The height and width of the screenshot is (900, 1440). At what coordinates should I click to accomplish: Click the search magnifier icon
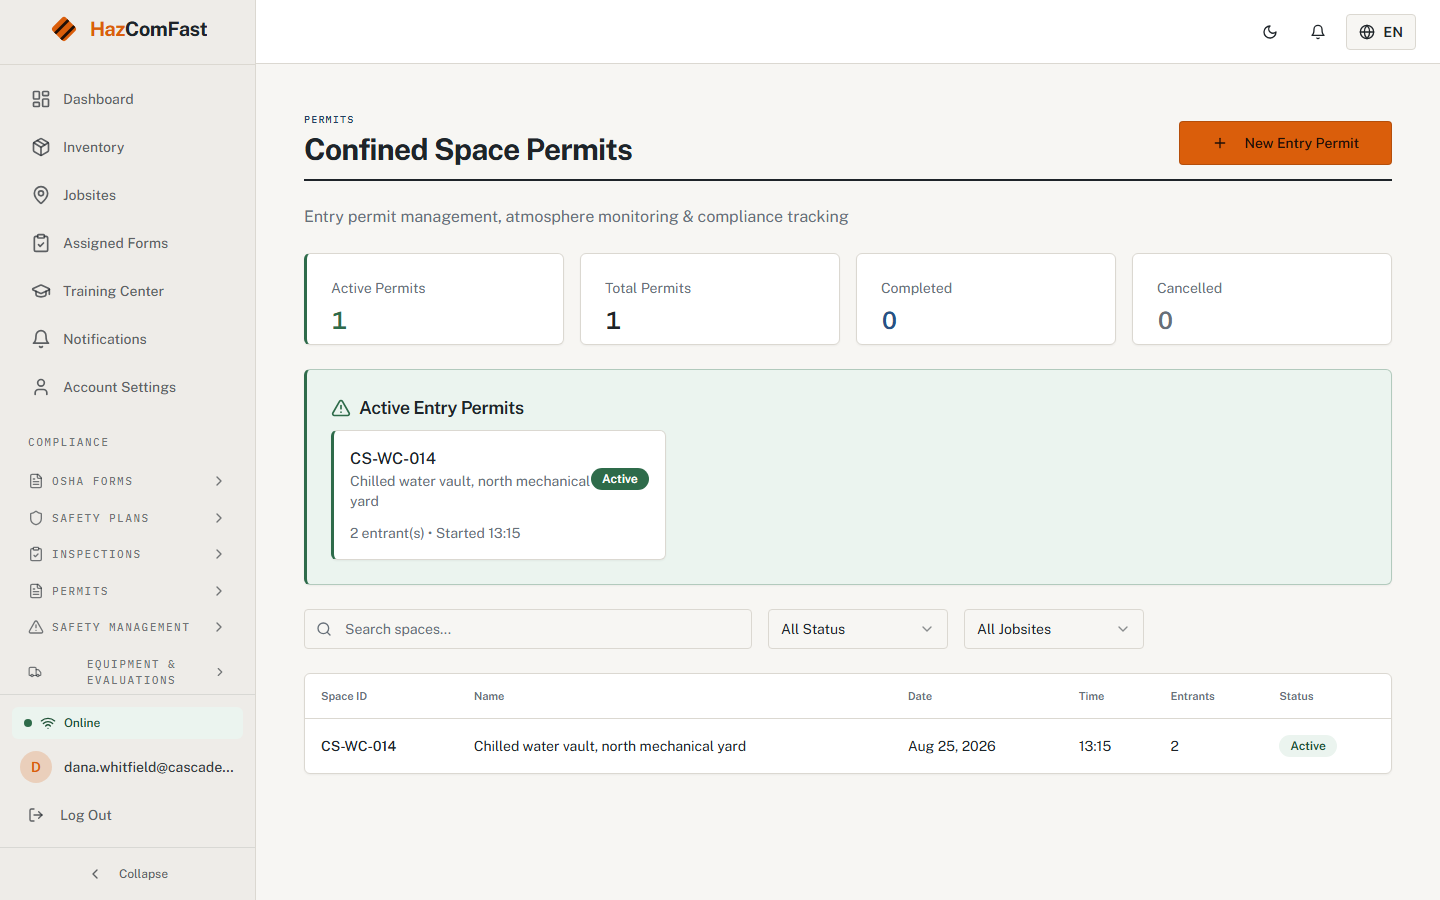click(x=324, y=629)
